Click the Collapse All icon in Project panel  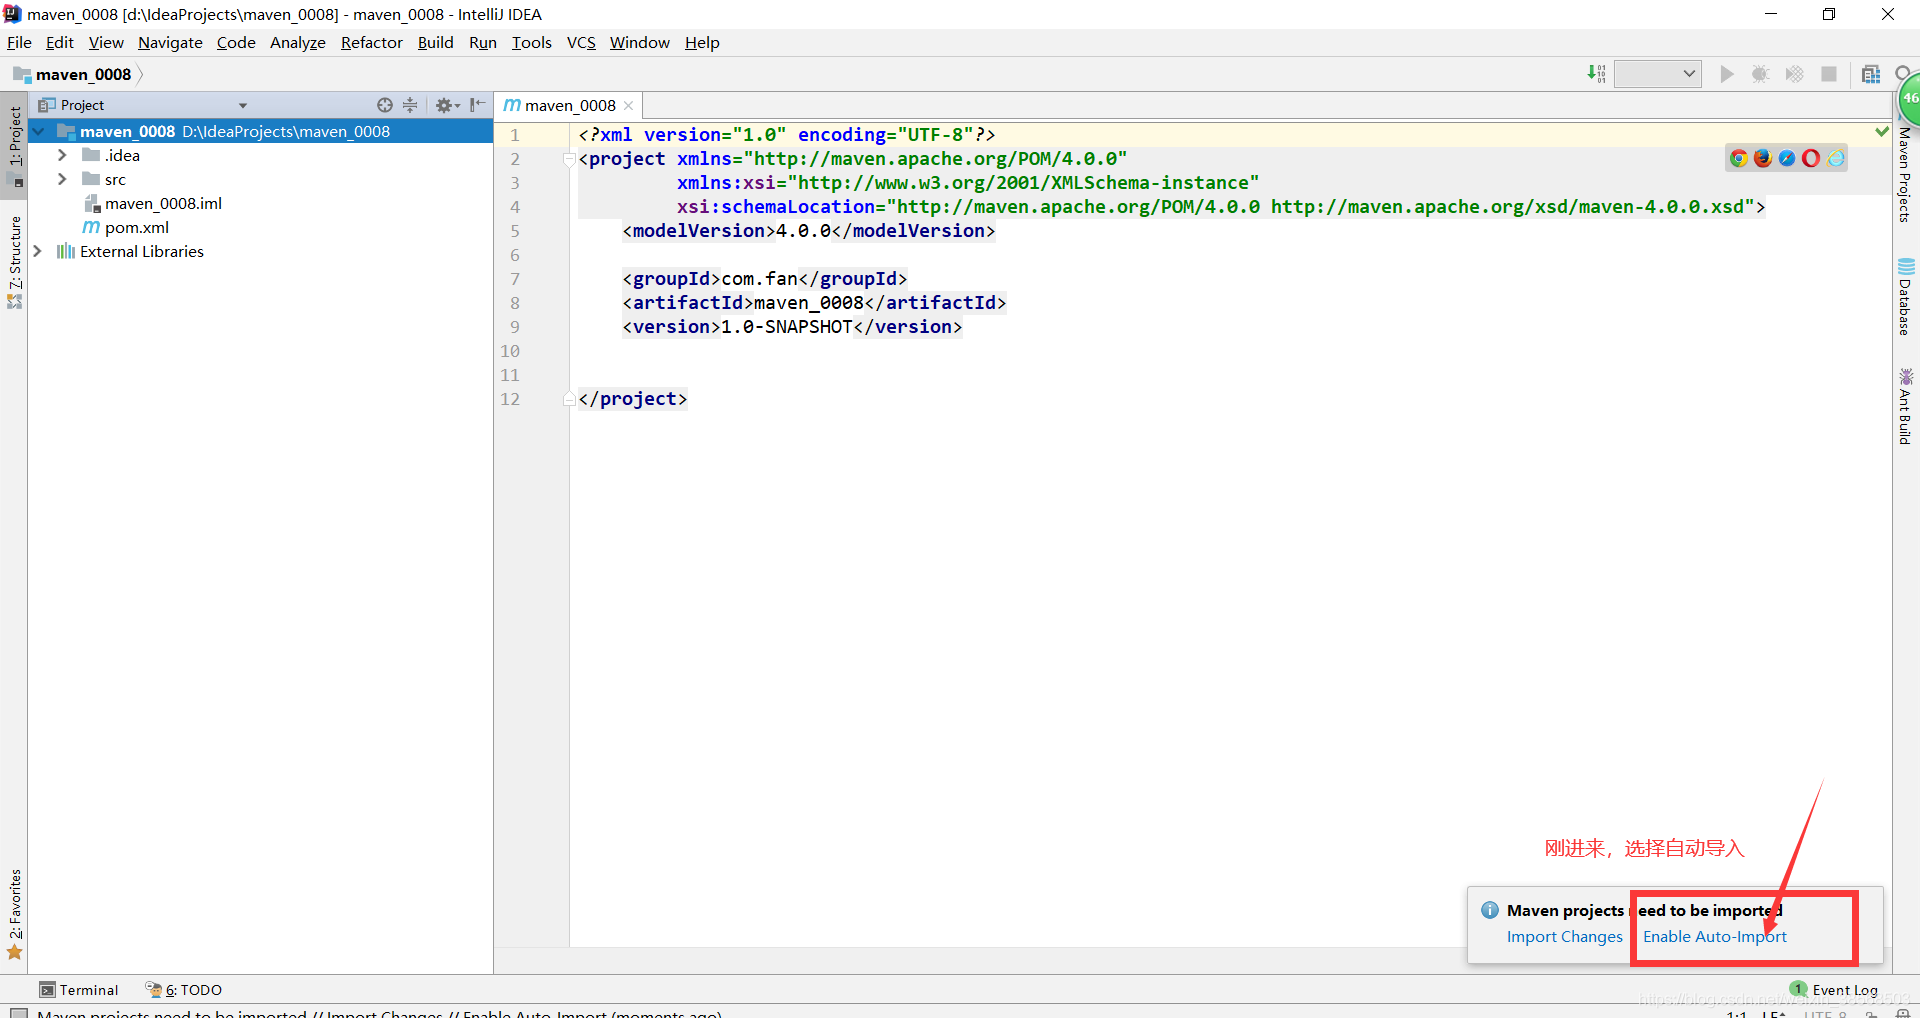pos(410,105)
